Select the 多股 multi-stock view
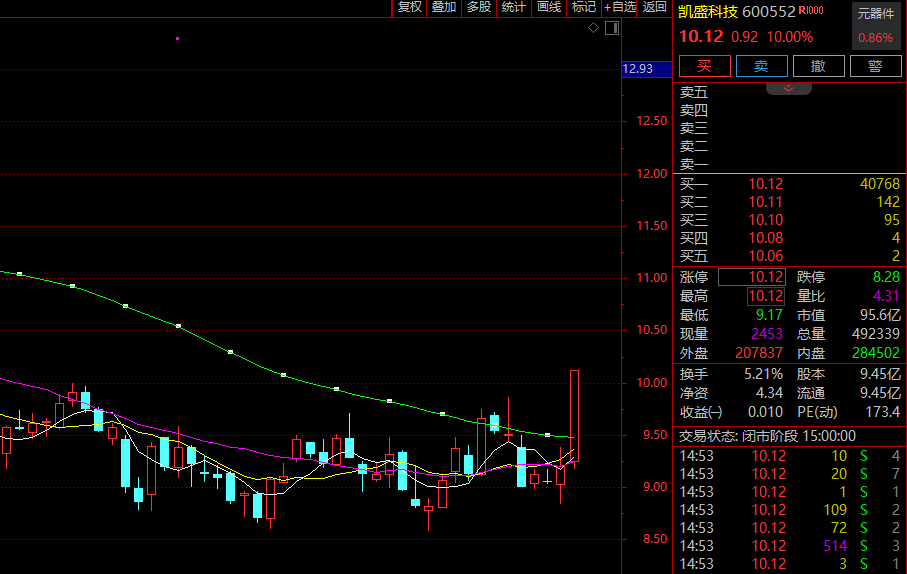Screen dimensions: 907x574 pos(479,7)
